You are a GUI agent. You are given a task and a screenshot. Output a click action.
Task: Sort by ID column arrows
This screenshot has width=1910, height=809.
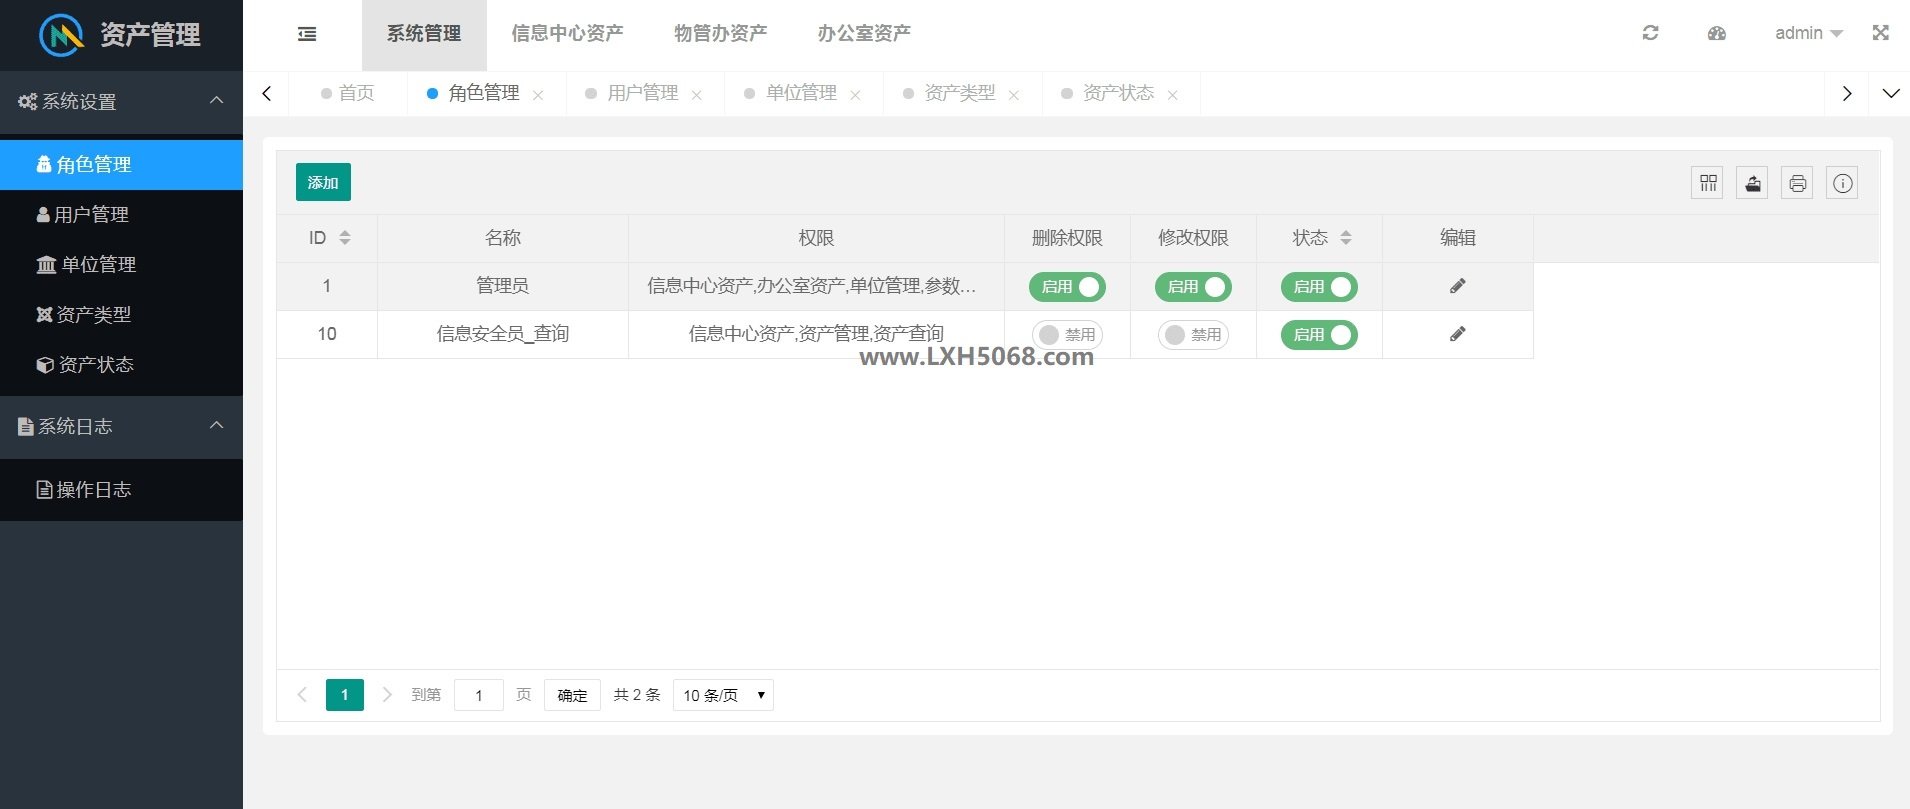click(345, 238)
